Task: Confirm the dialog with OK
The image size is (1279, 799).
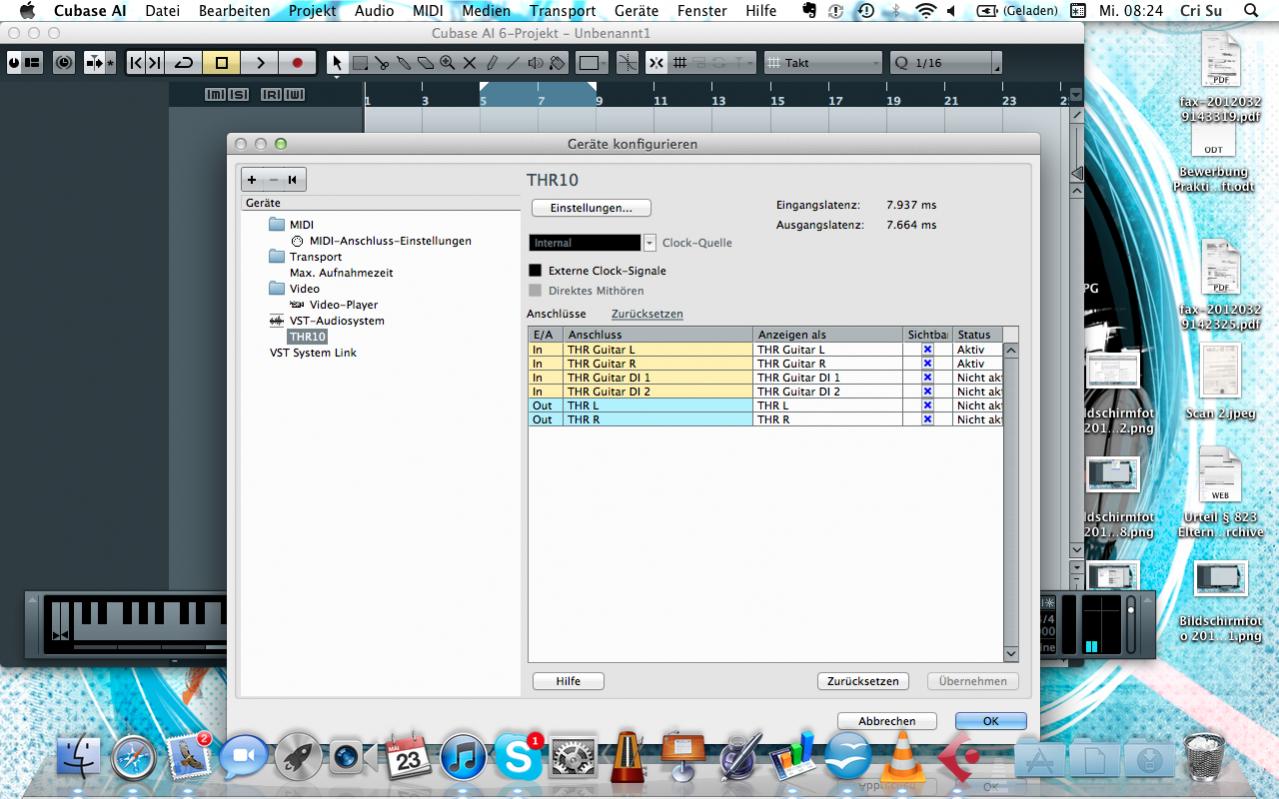Action: tap(991, 721)
